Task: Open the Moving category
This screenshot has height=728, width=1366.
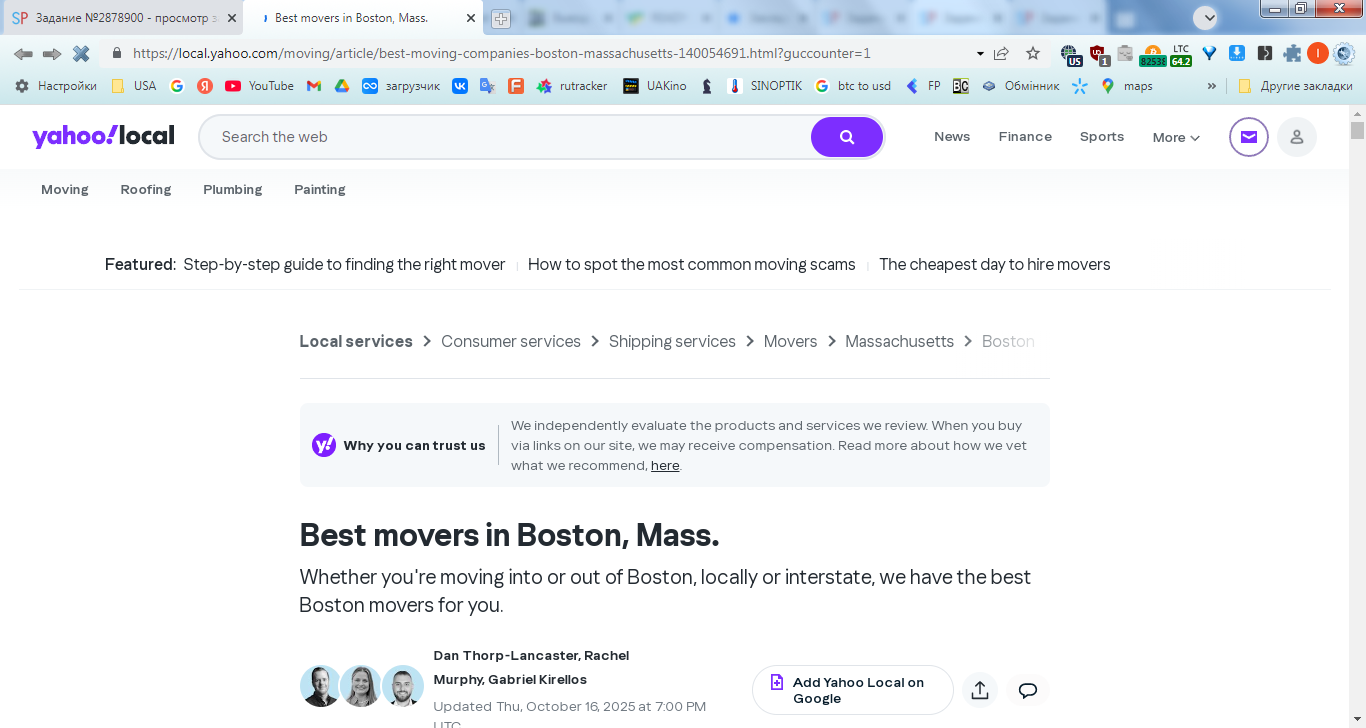Action: pyautogui.click(x=65, y=190)
